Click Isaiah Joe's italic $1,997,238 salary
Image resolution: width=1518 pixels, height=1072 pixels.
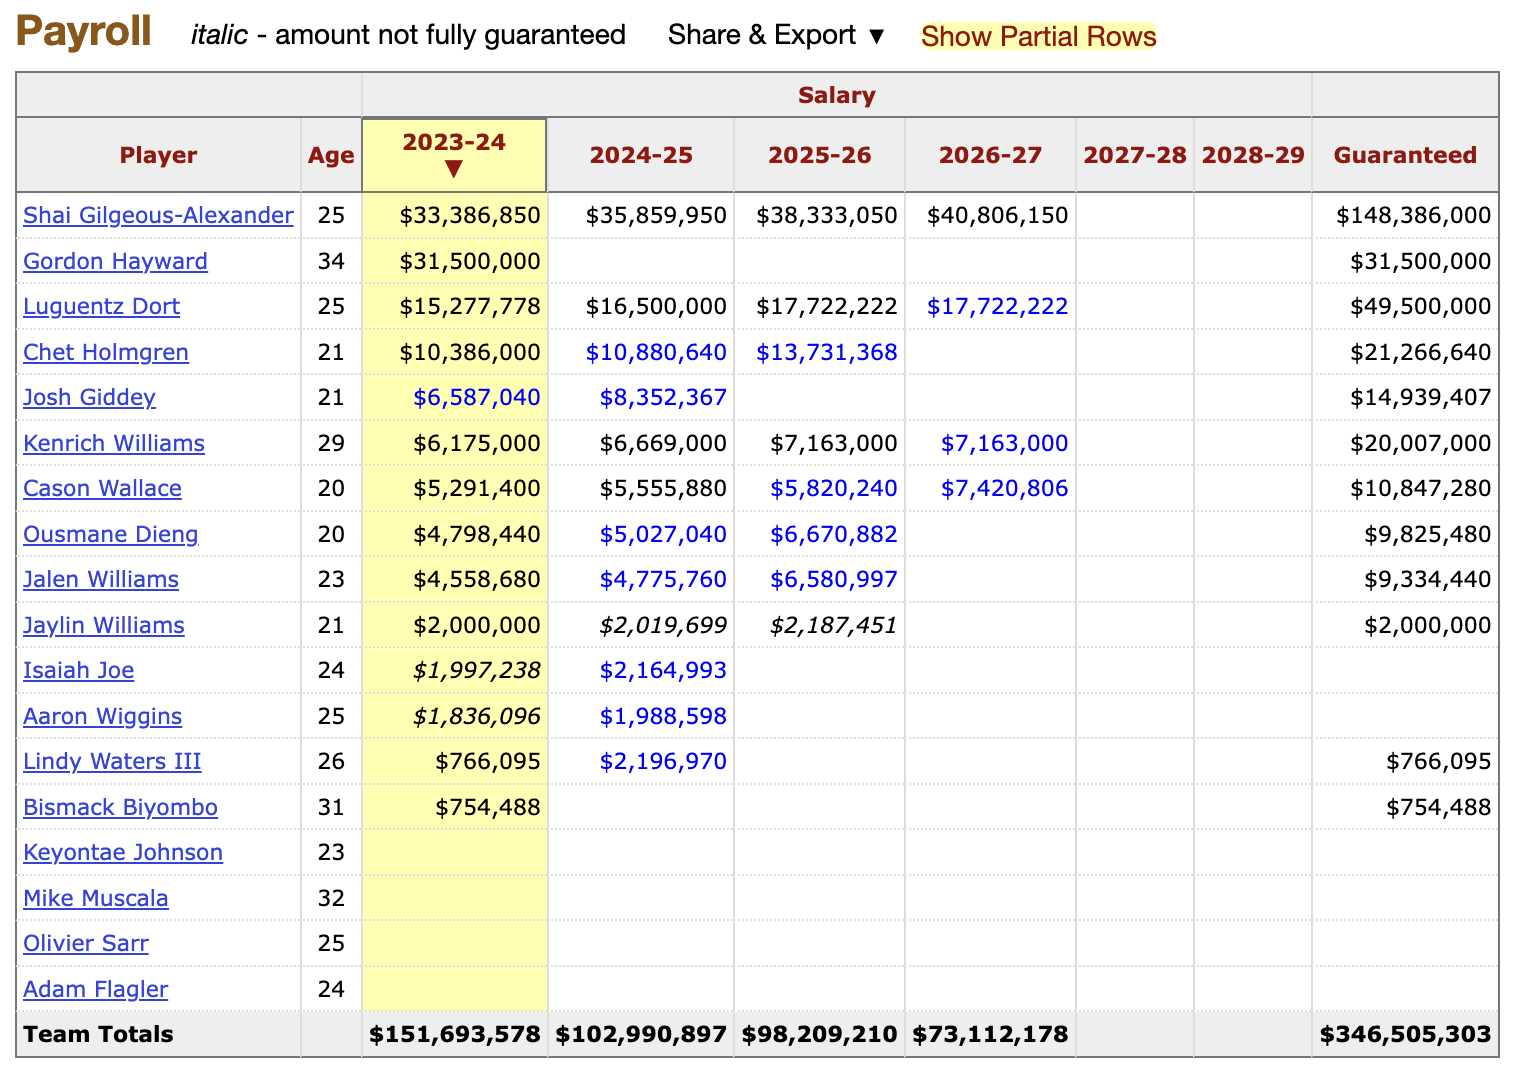[x=476, y=670]
